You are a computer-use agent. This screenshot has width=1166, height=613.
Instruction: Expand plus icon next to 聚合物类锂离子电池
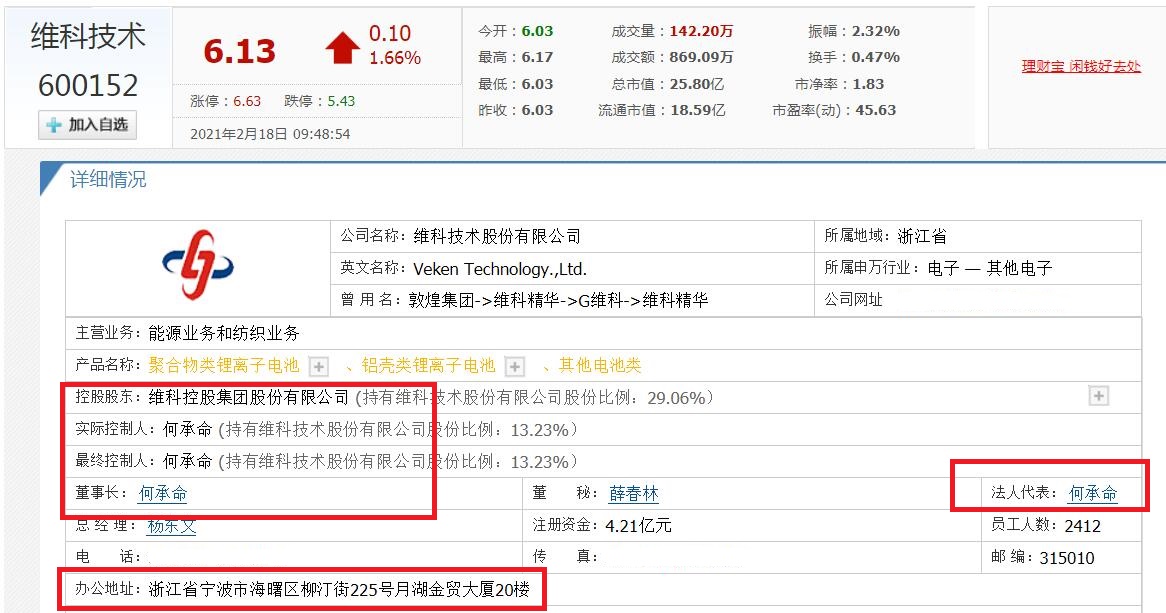point(318,366)
